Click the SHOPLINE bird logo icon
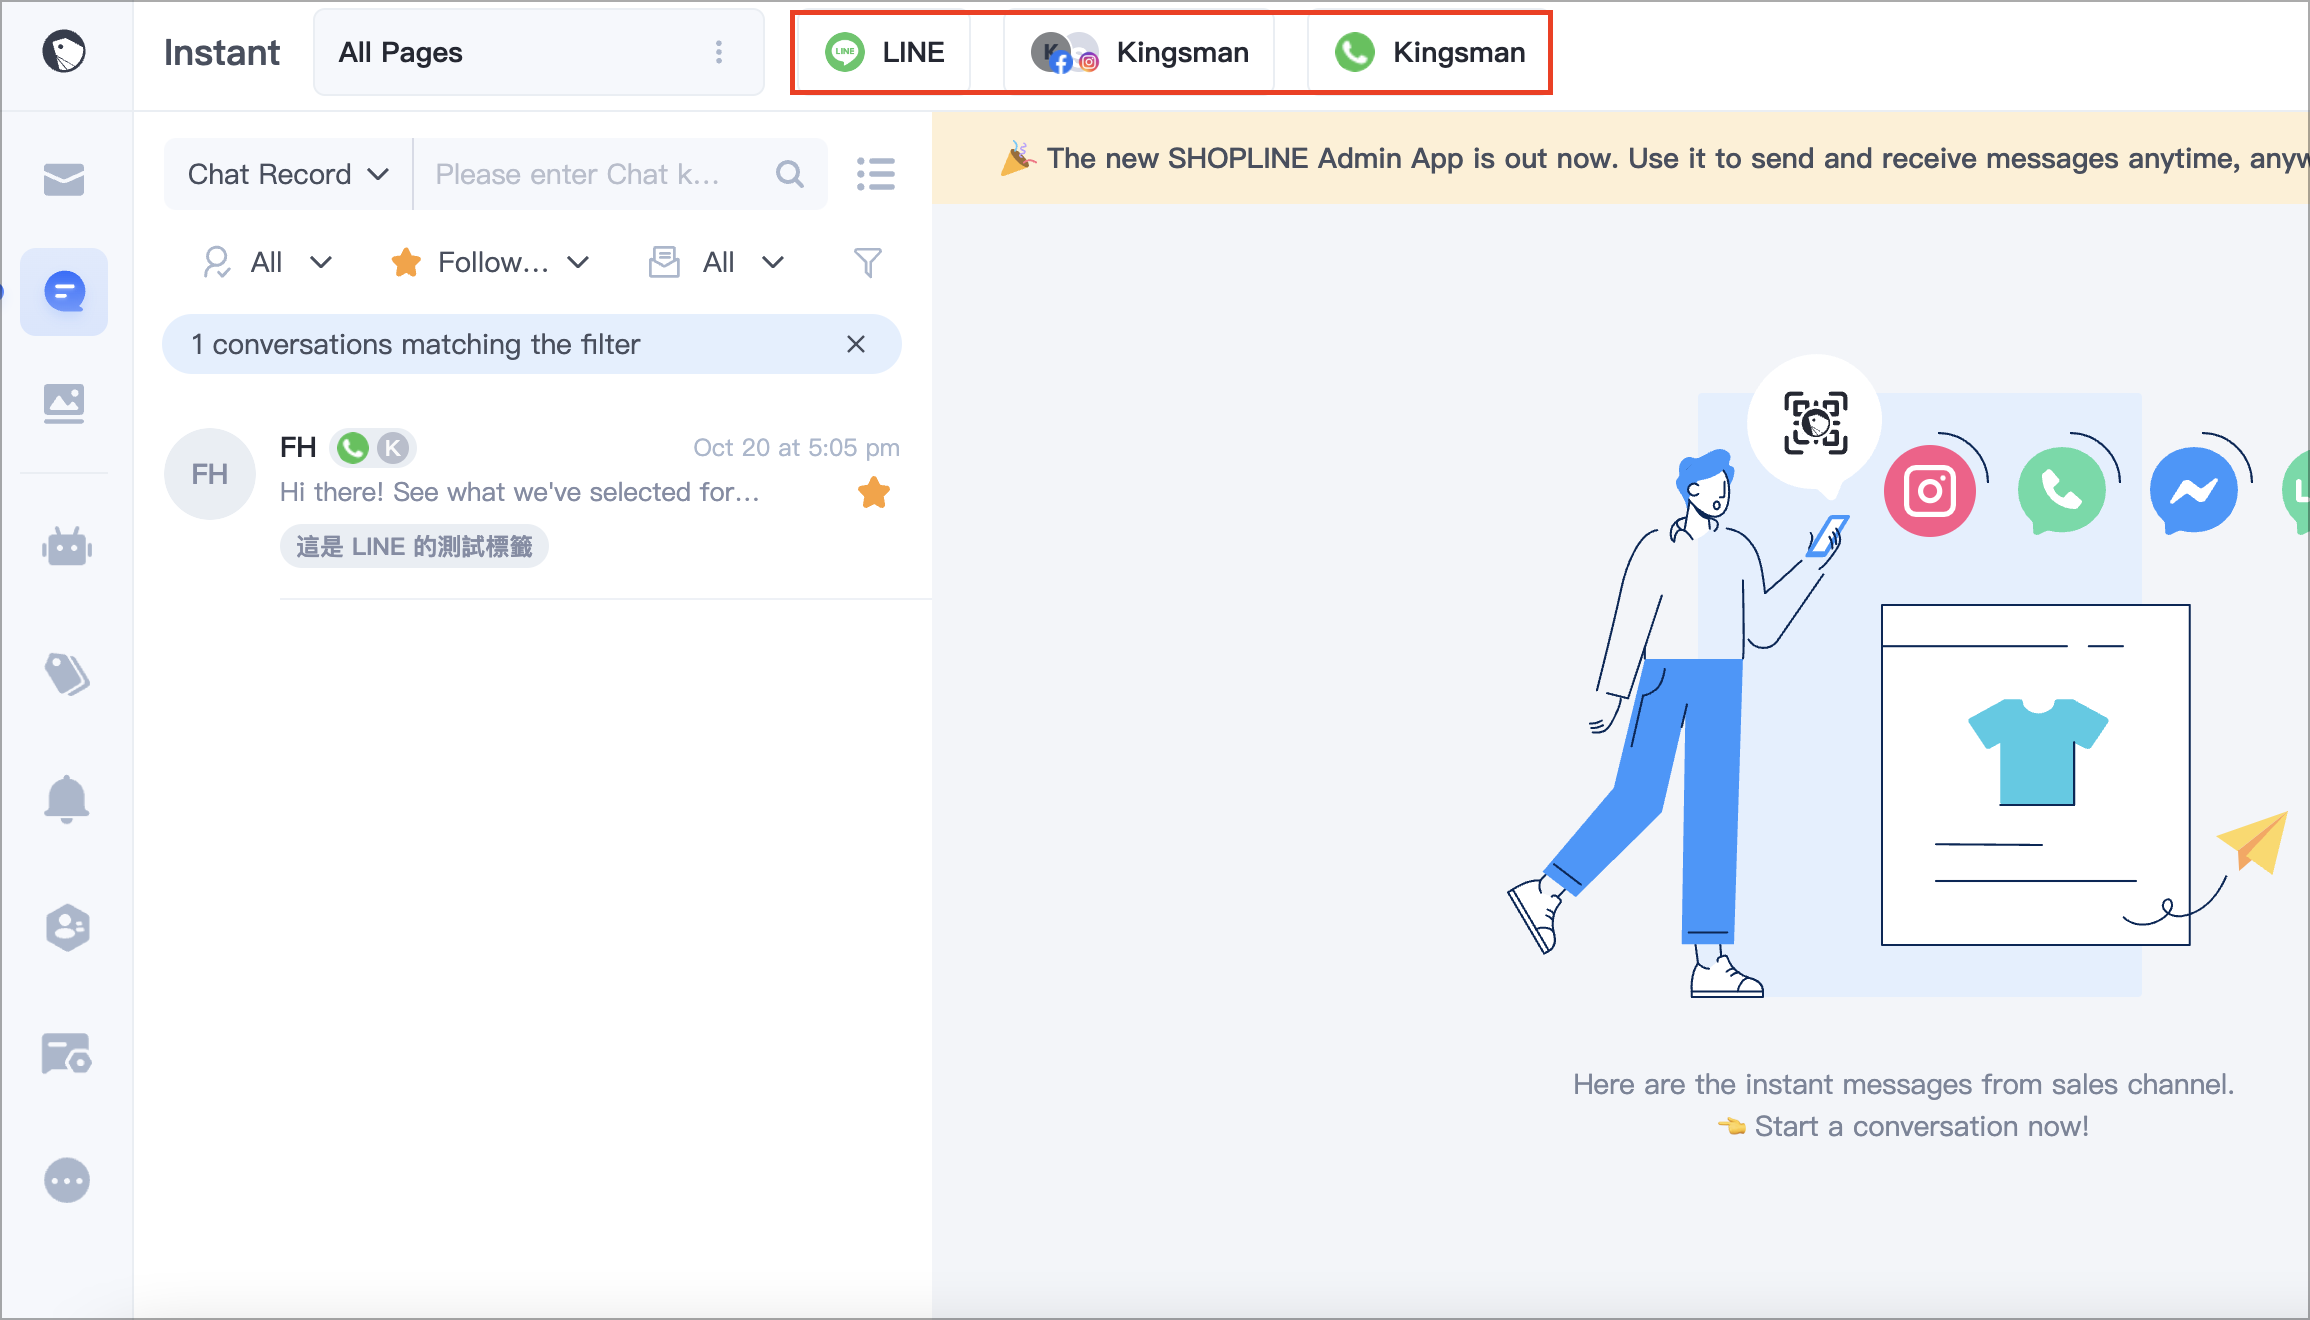The image size is (2310, 1320). (64, 52)
